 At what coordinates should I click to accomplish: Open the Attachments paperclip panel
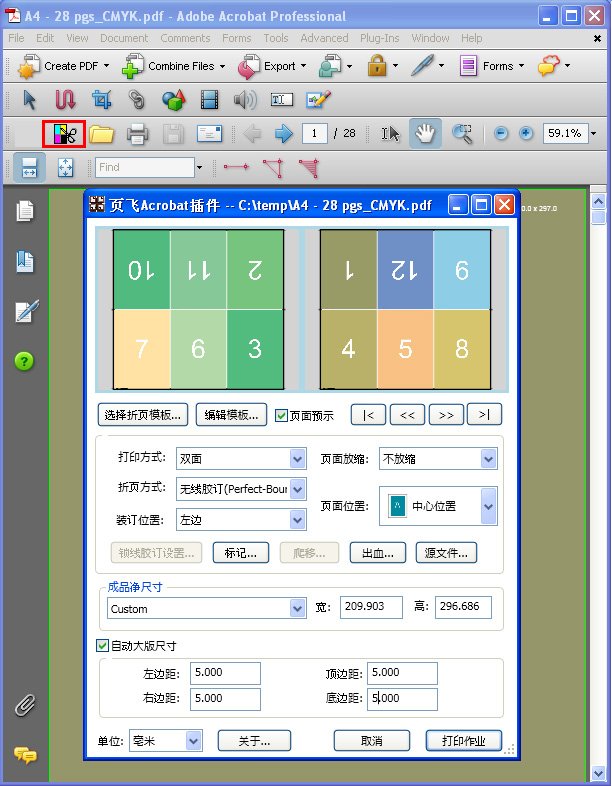pos(25,705)
